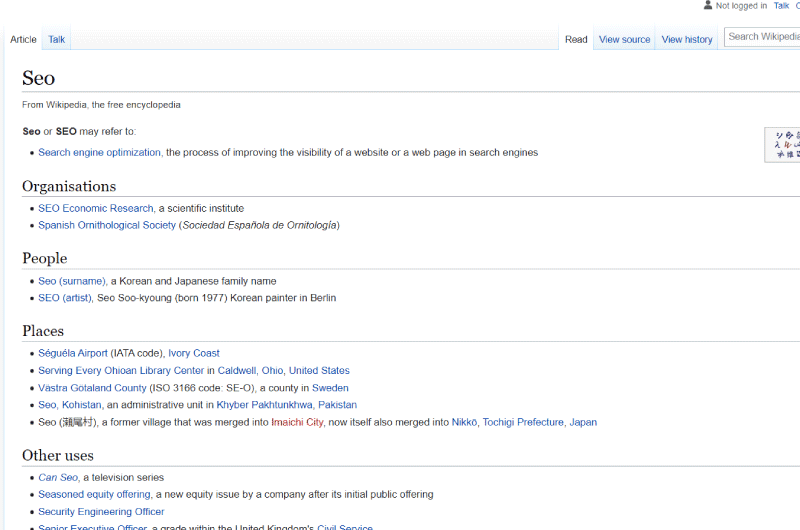Open Can Seo television series link

(x=58, y=477)
